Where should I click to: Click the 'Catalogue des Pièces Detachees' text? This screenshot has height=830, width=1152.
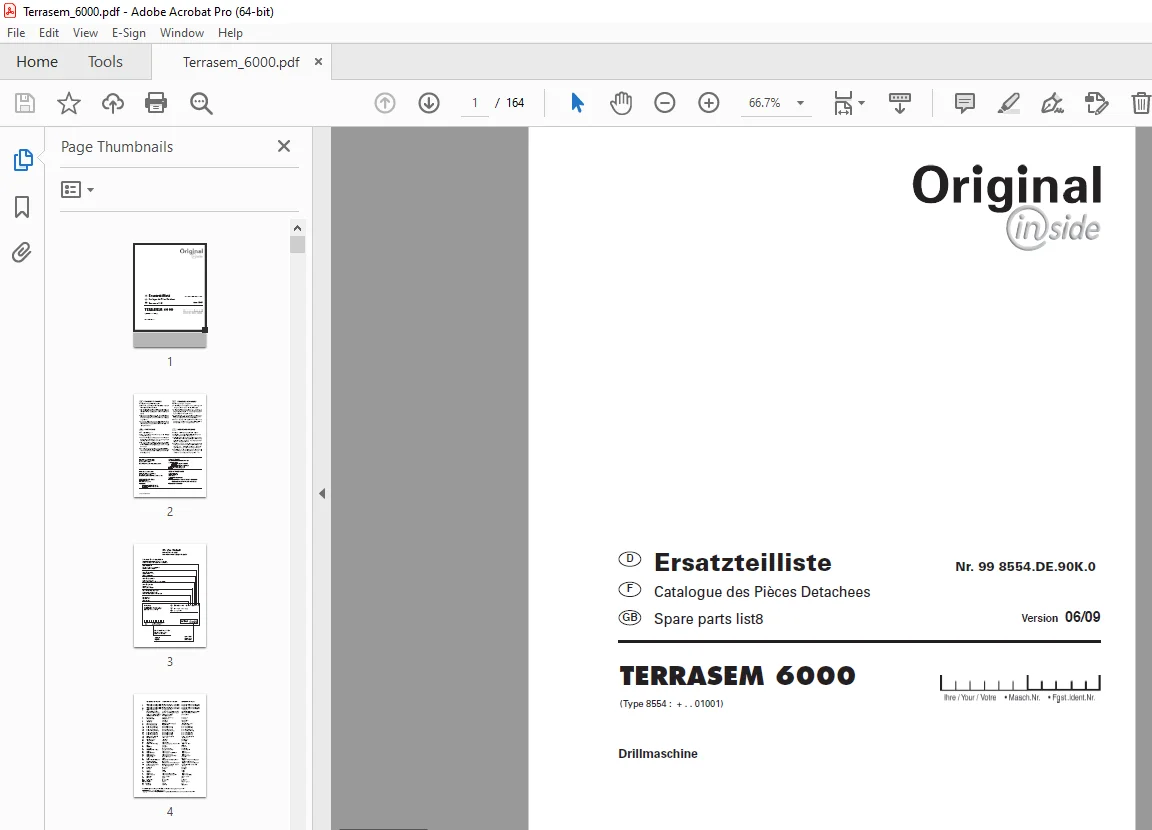[762, 592]
